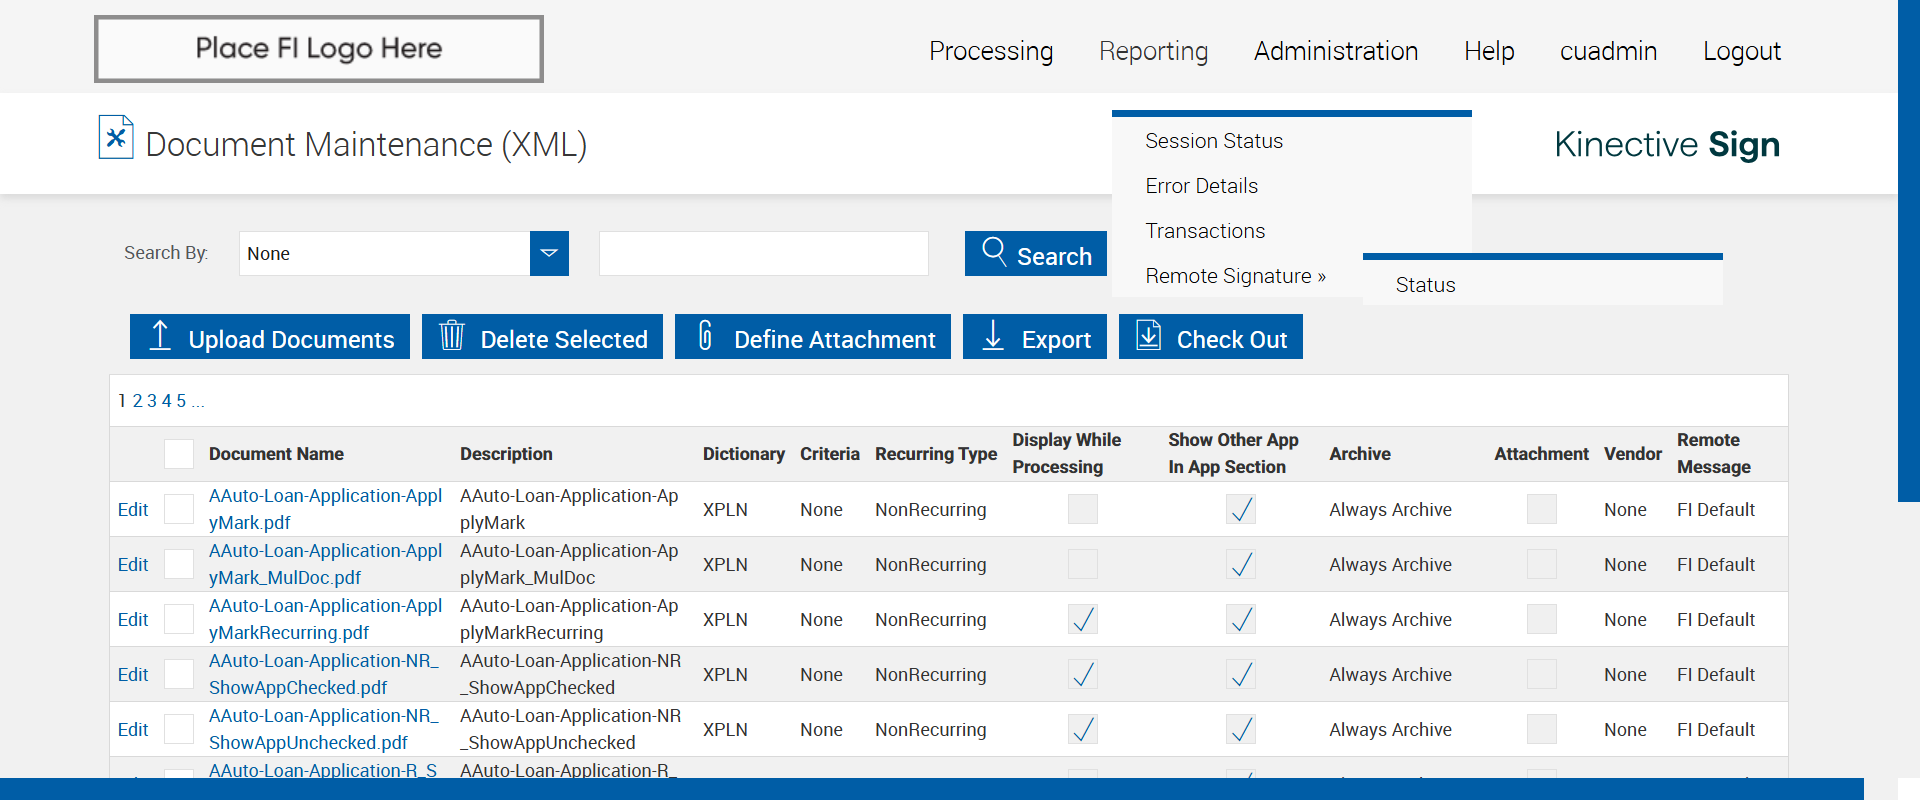
Task: Click the search text input field
Action: (763, 253)
